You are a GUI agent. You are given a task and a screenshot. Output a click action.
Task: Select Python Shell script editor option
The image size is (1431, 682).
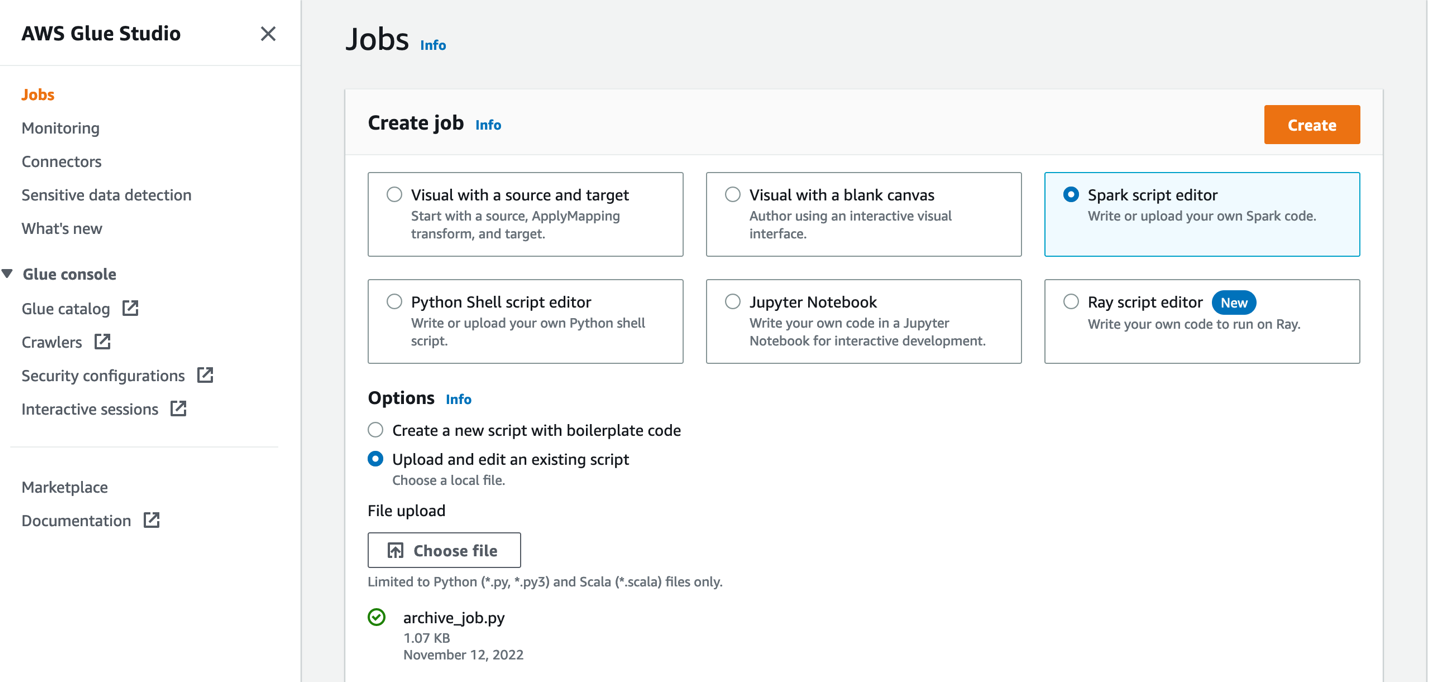[x=395, y=302]
